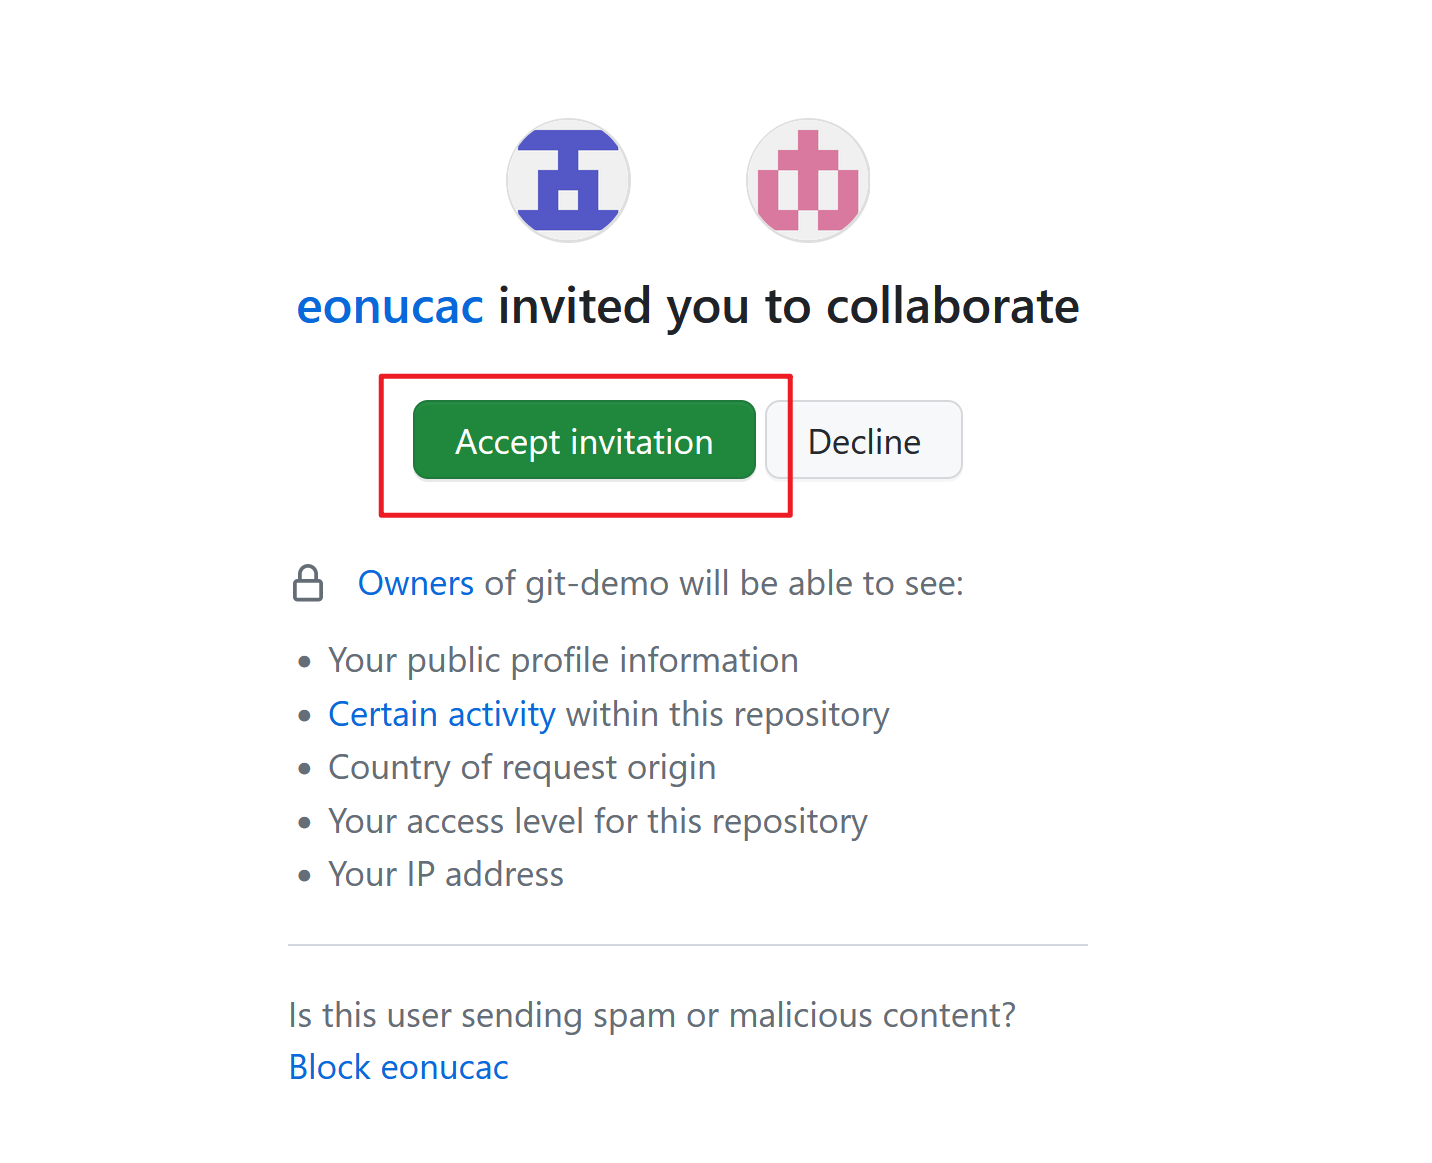Open the Owners link

pyautogui.click(x=416, y=583)
